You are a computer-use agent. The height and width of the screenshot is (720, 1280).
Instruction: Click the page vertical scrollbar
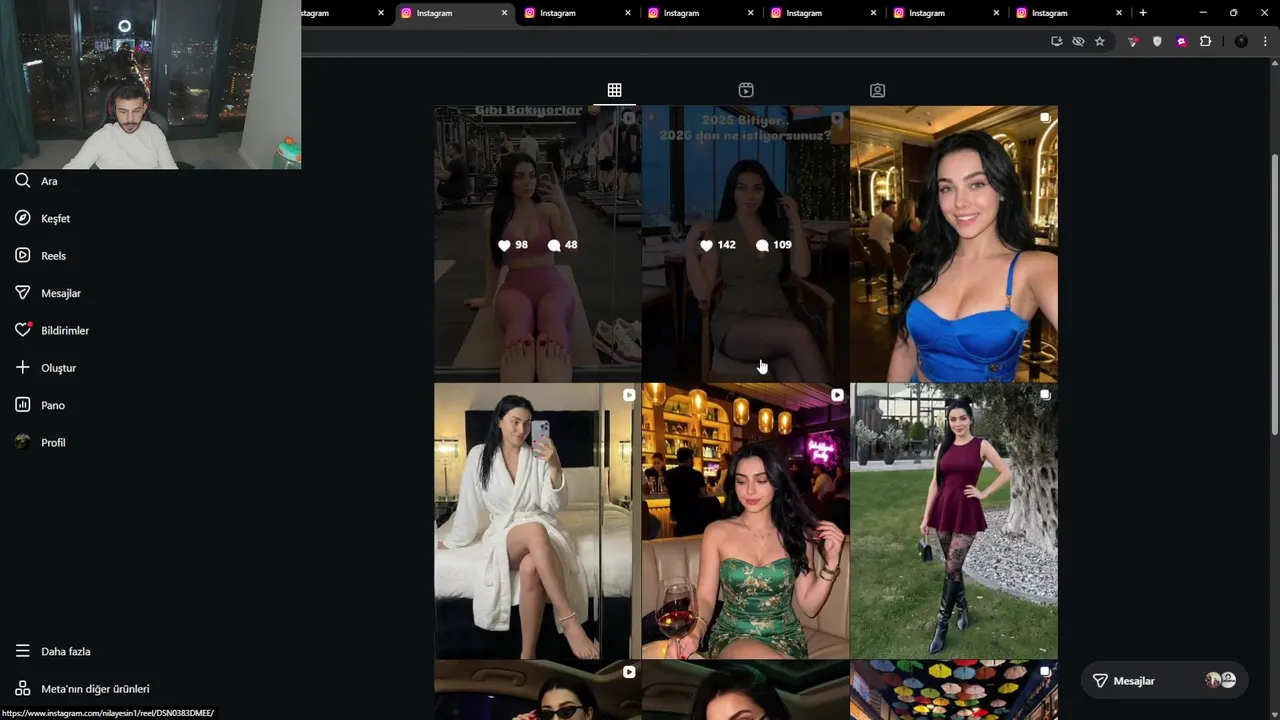coord(1274,294)
